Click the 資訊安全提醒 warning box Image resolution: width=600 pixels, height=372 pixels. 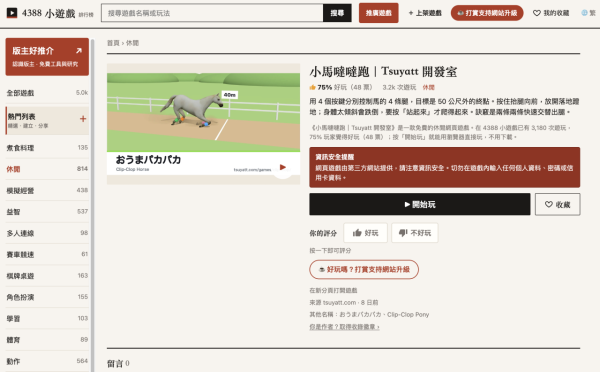[445, 167]
